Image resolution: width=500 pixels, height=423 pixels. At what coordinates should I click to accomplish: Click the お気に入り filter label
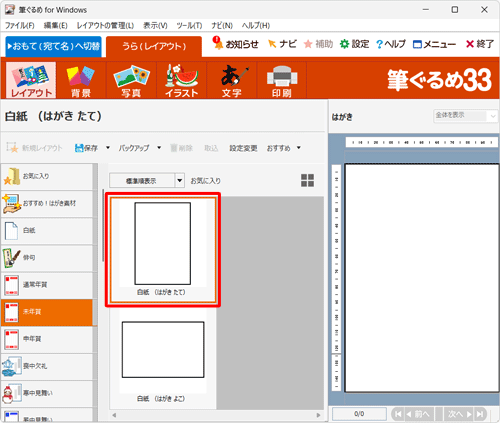[x=206, y=181]
